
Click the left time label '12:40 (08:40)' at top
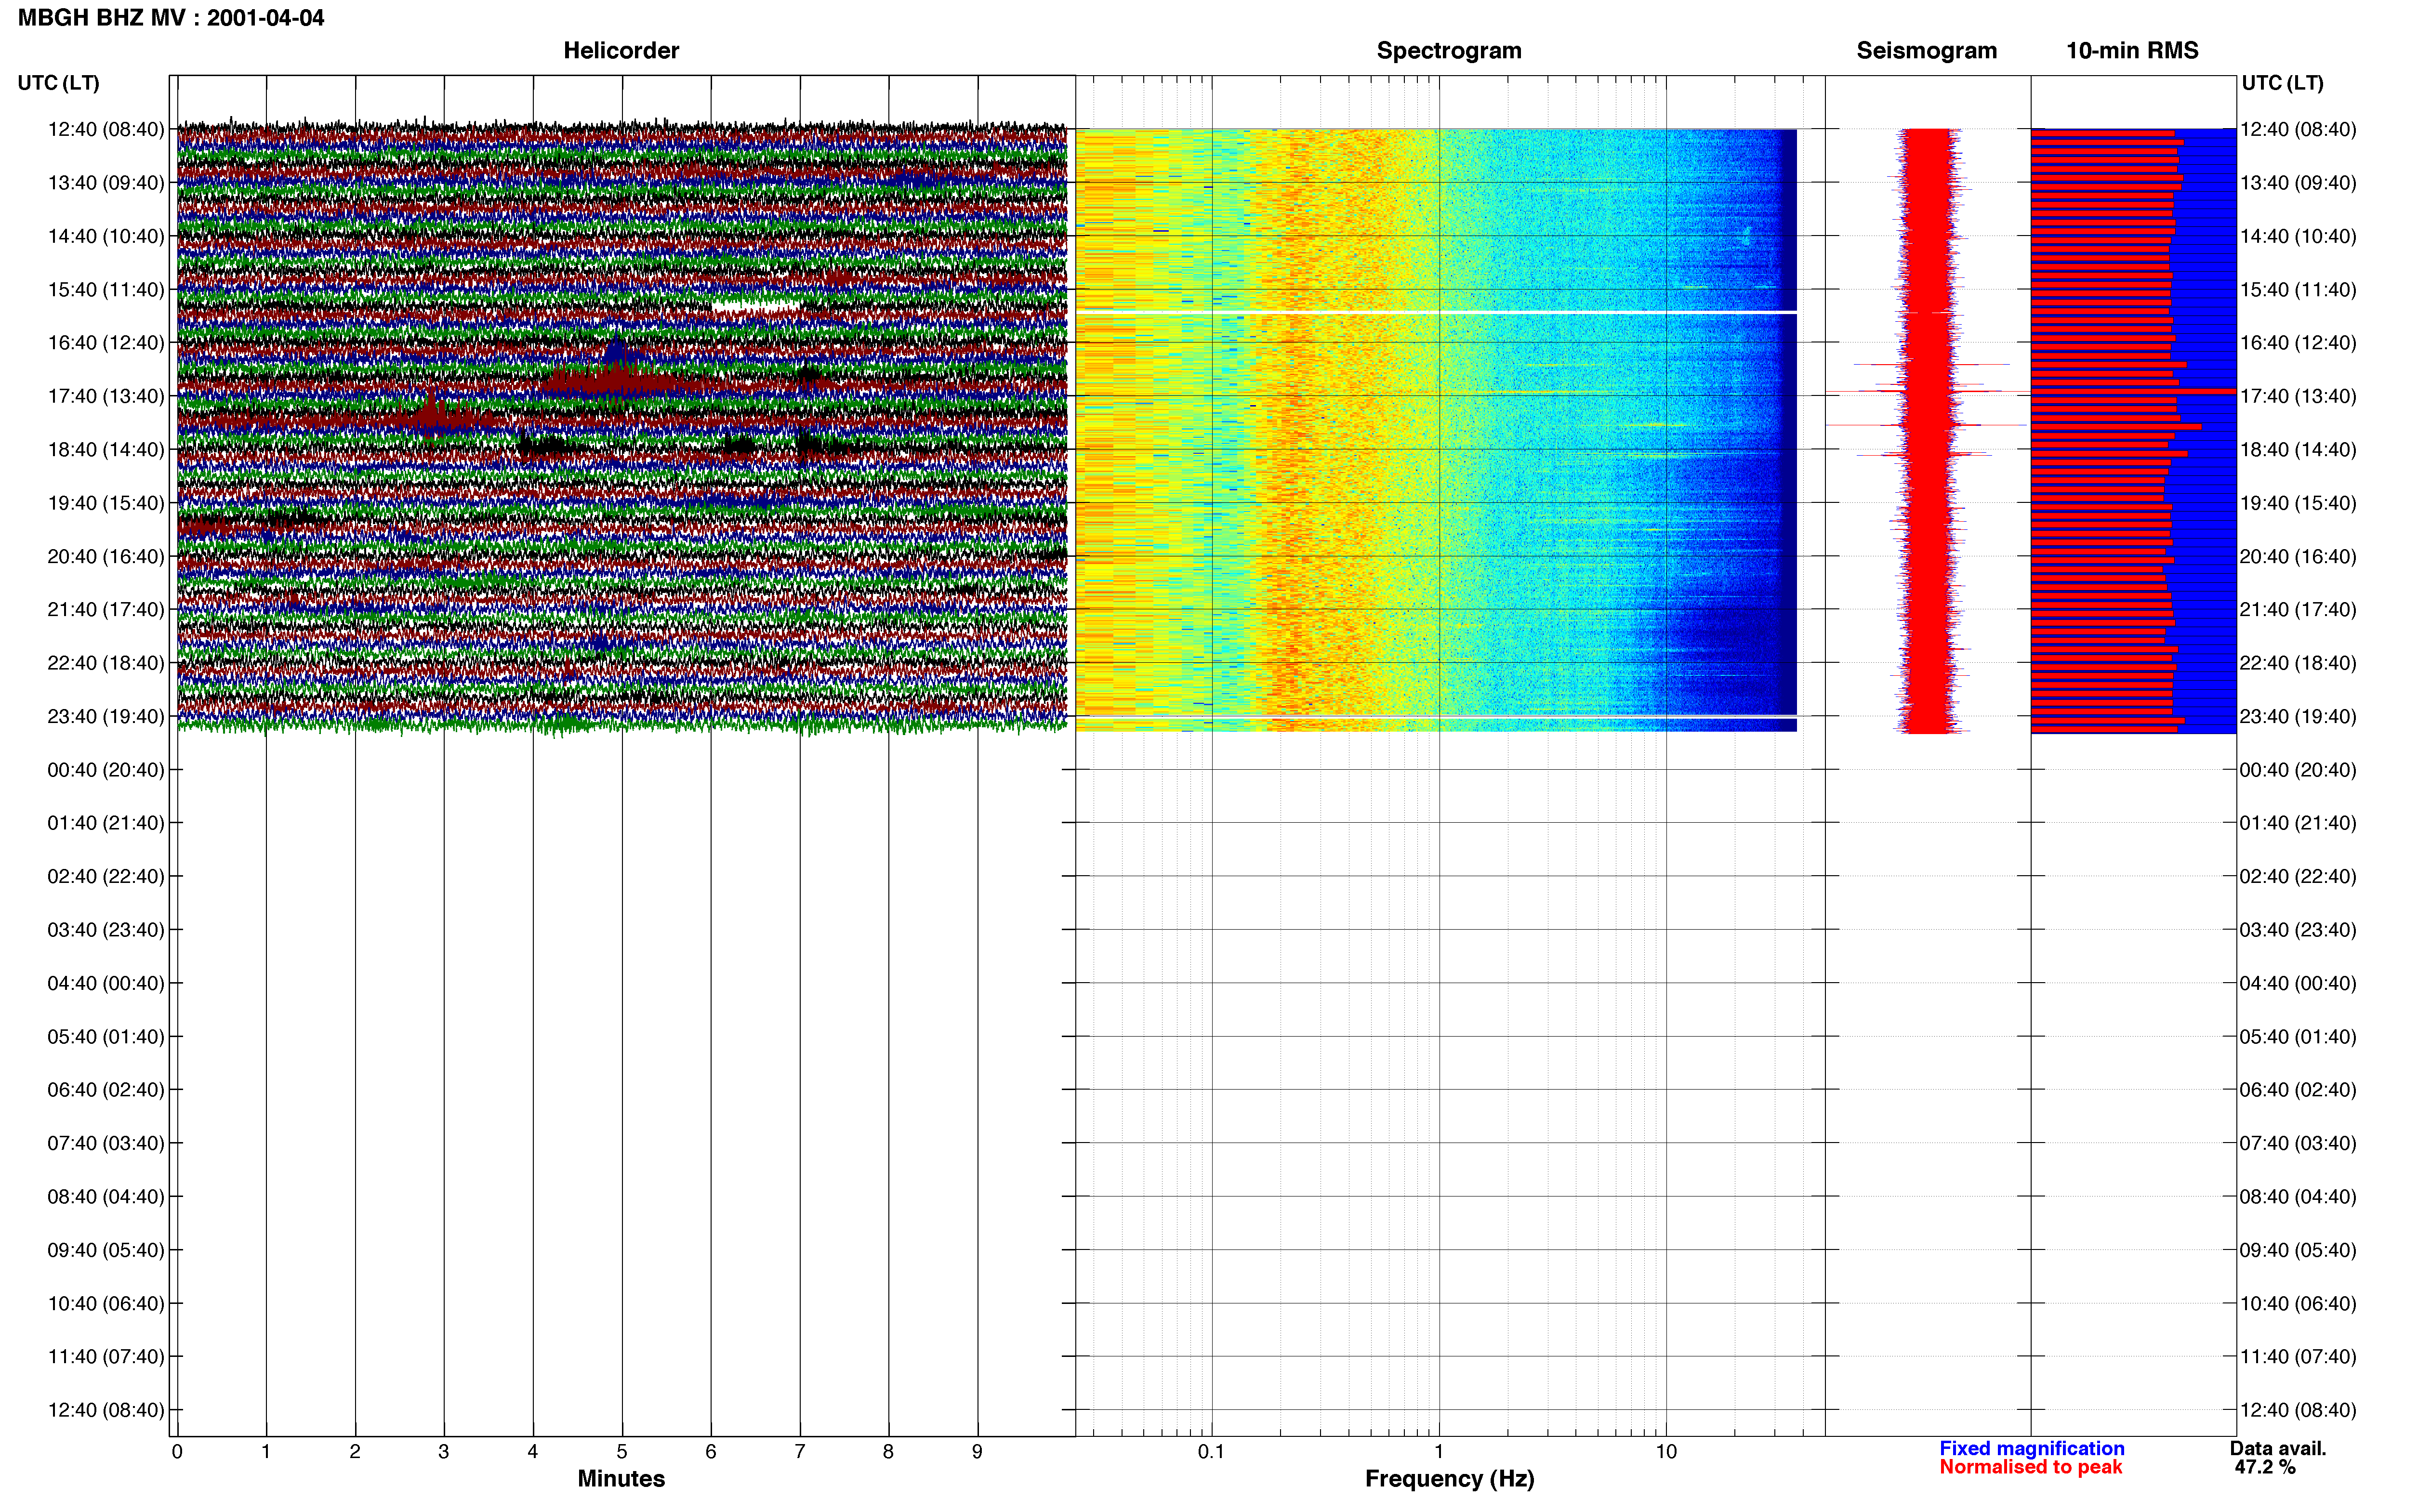coord(106,129)
